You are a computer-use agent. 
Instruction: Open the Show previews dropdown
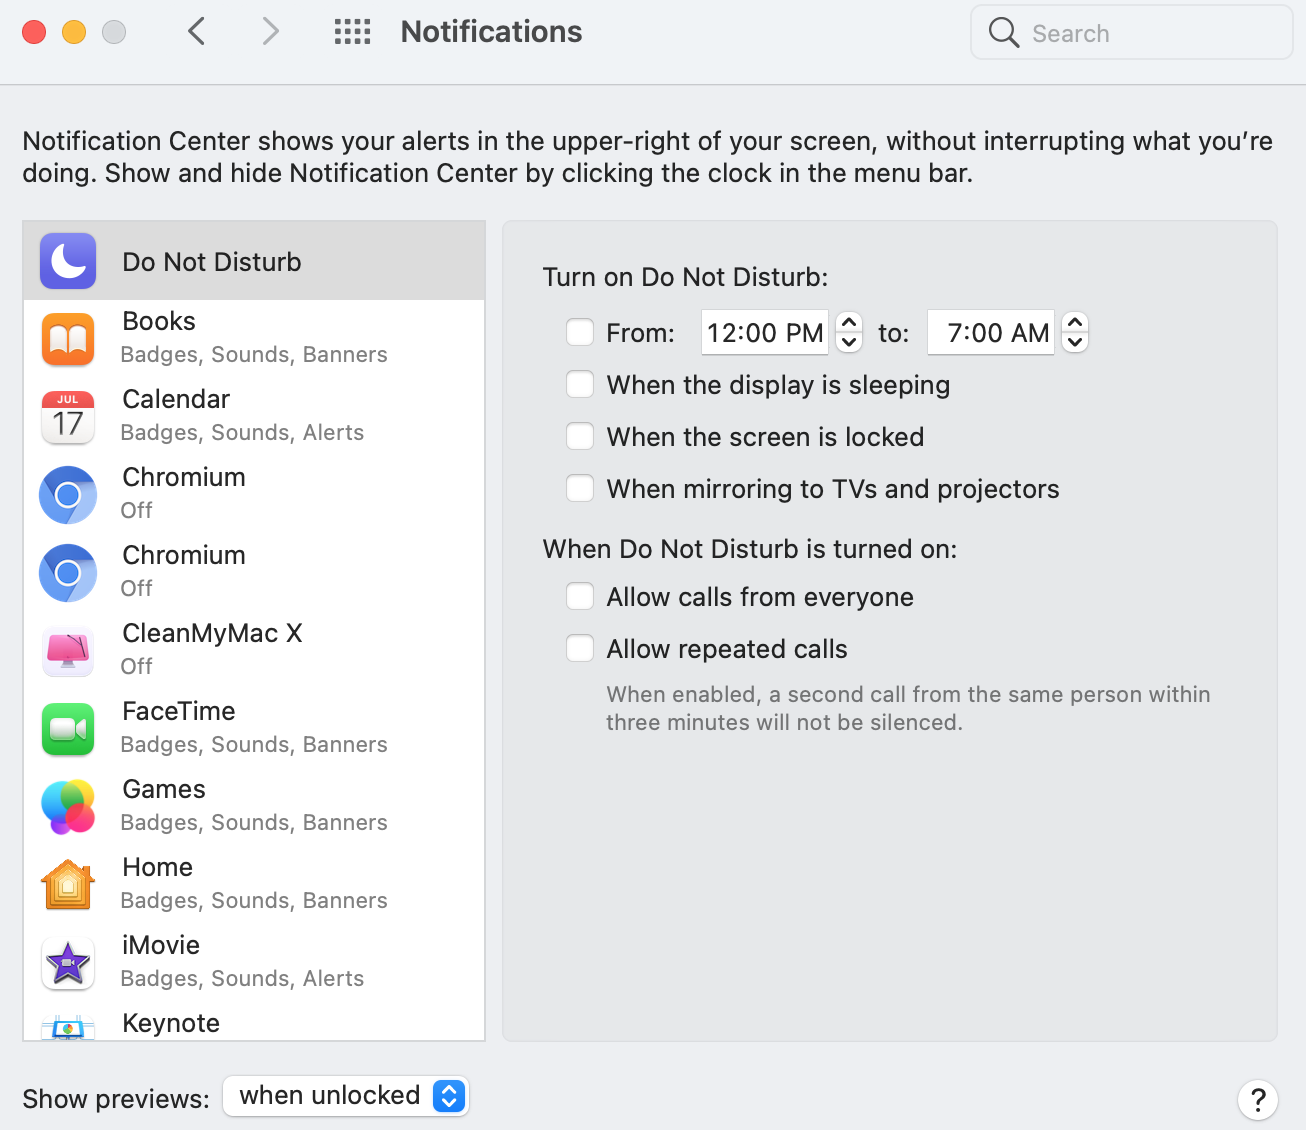pos(346,1096)
